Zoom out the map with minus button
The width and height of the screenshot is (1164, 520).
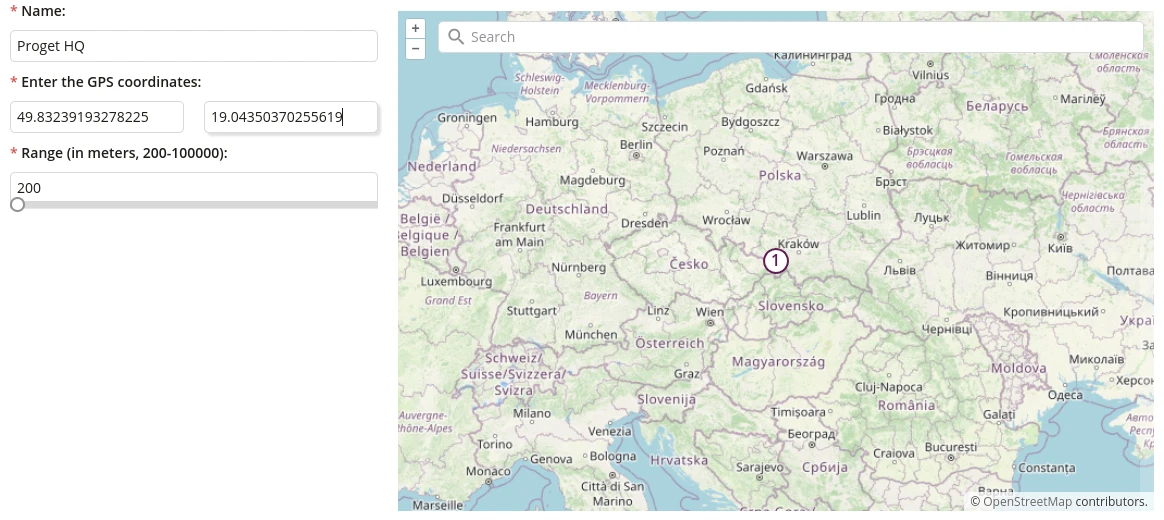[416, 49]
